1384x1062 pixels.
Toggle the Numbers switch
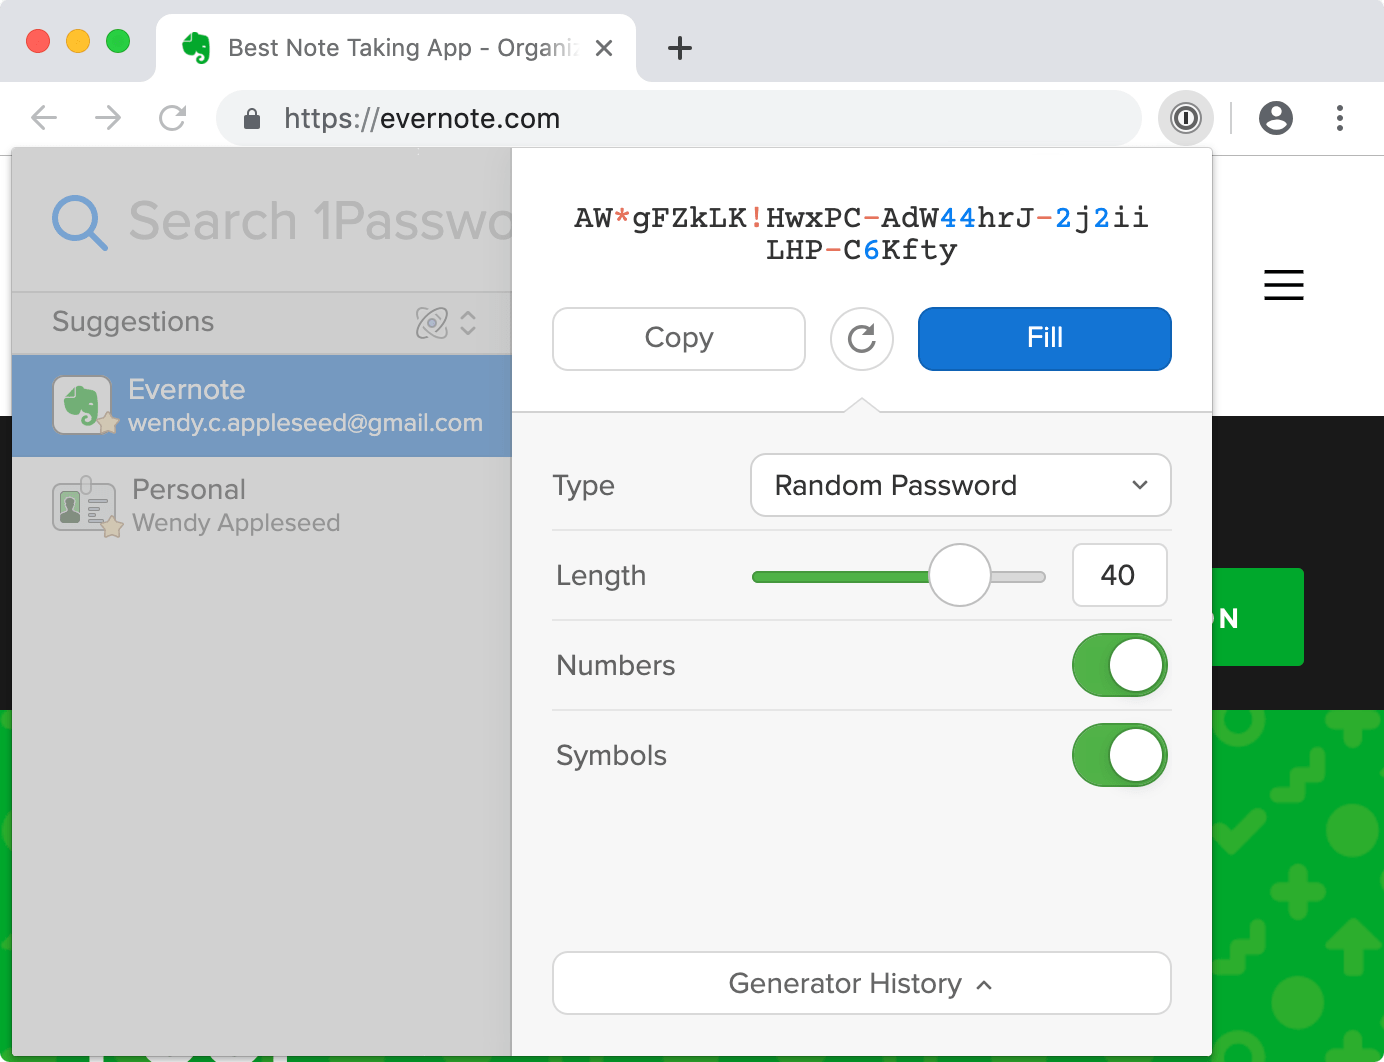1120,665
